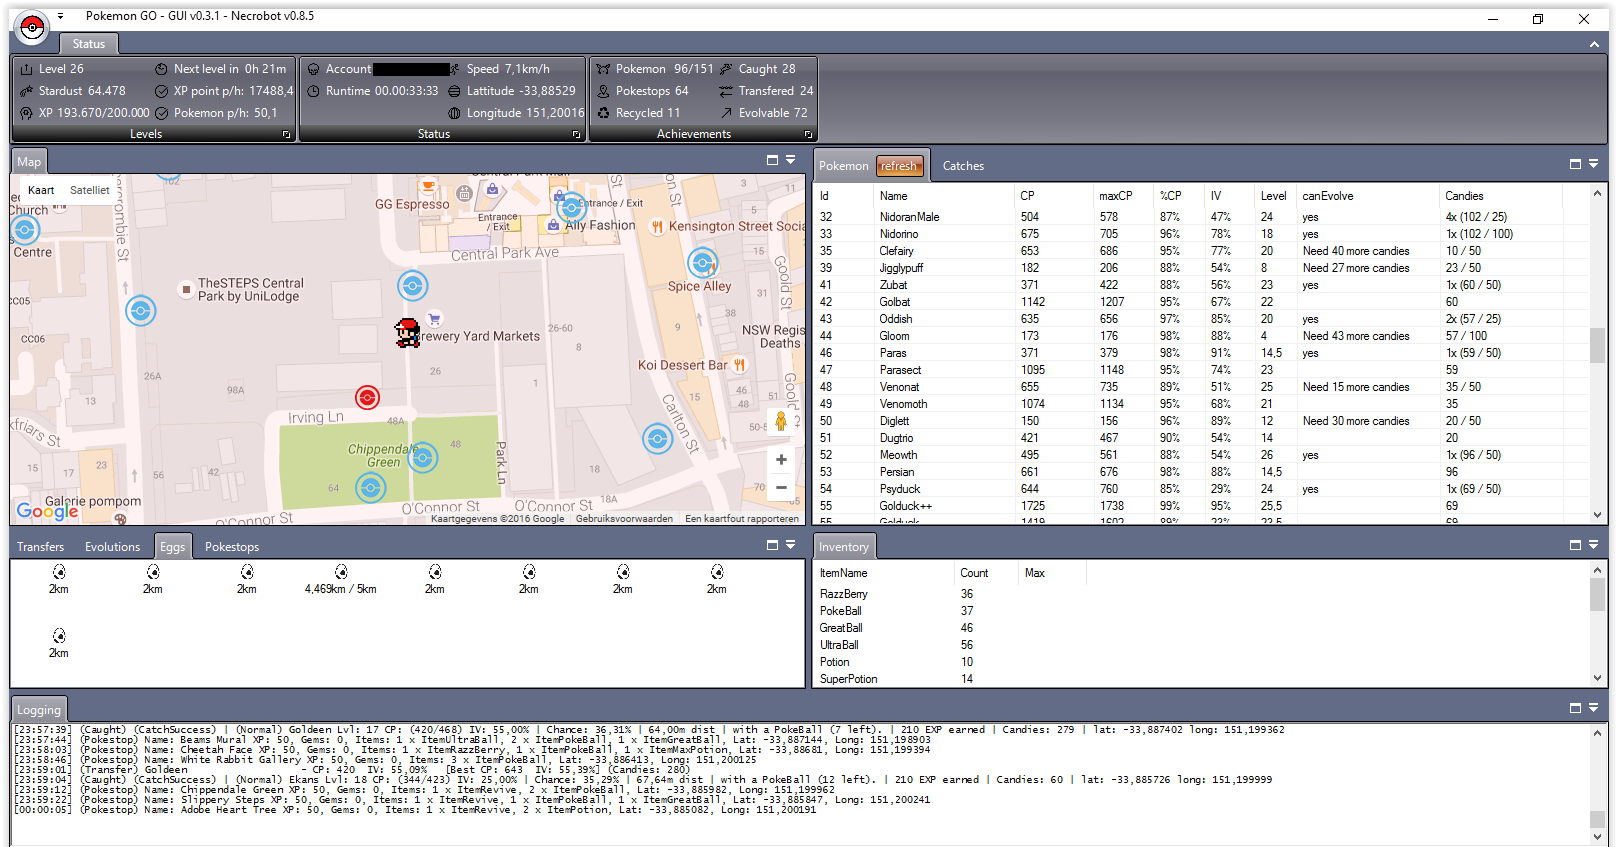Viewport: 1617px width, 847px height.
Task: Open the Catches tab
Action: tap(963, 166)
